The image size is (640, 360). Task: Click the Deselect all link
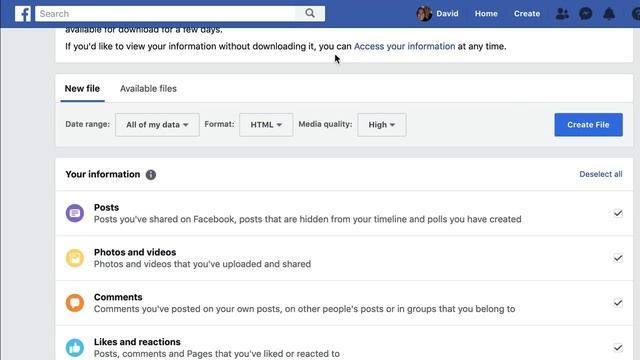coord(600,174)
